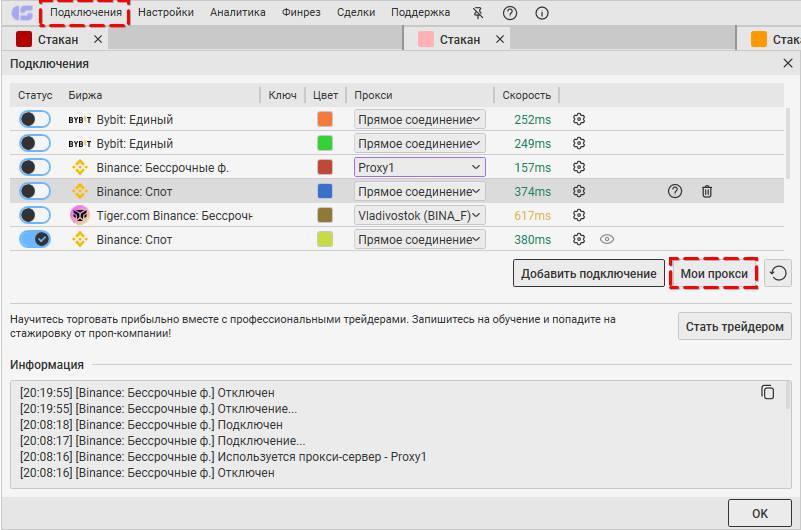Open the Аналитика menu
This screenshot has width=801, height=530.
coord(238,13)
